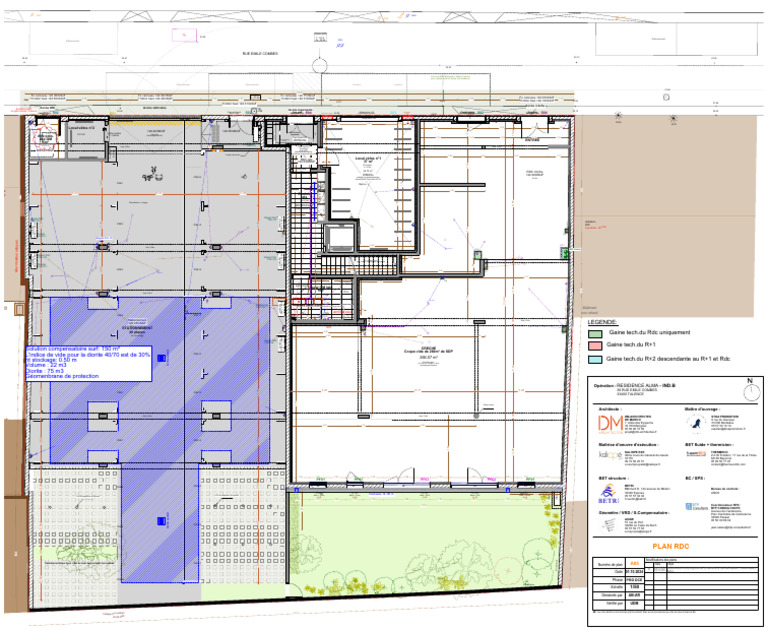This screenshot has height=630, width=768.
Task: Click the BET fluide company logo
Action: point(696,454)
